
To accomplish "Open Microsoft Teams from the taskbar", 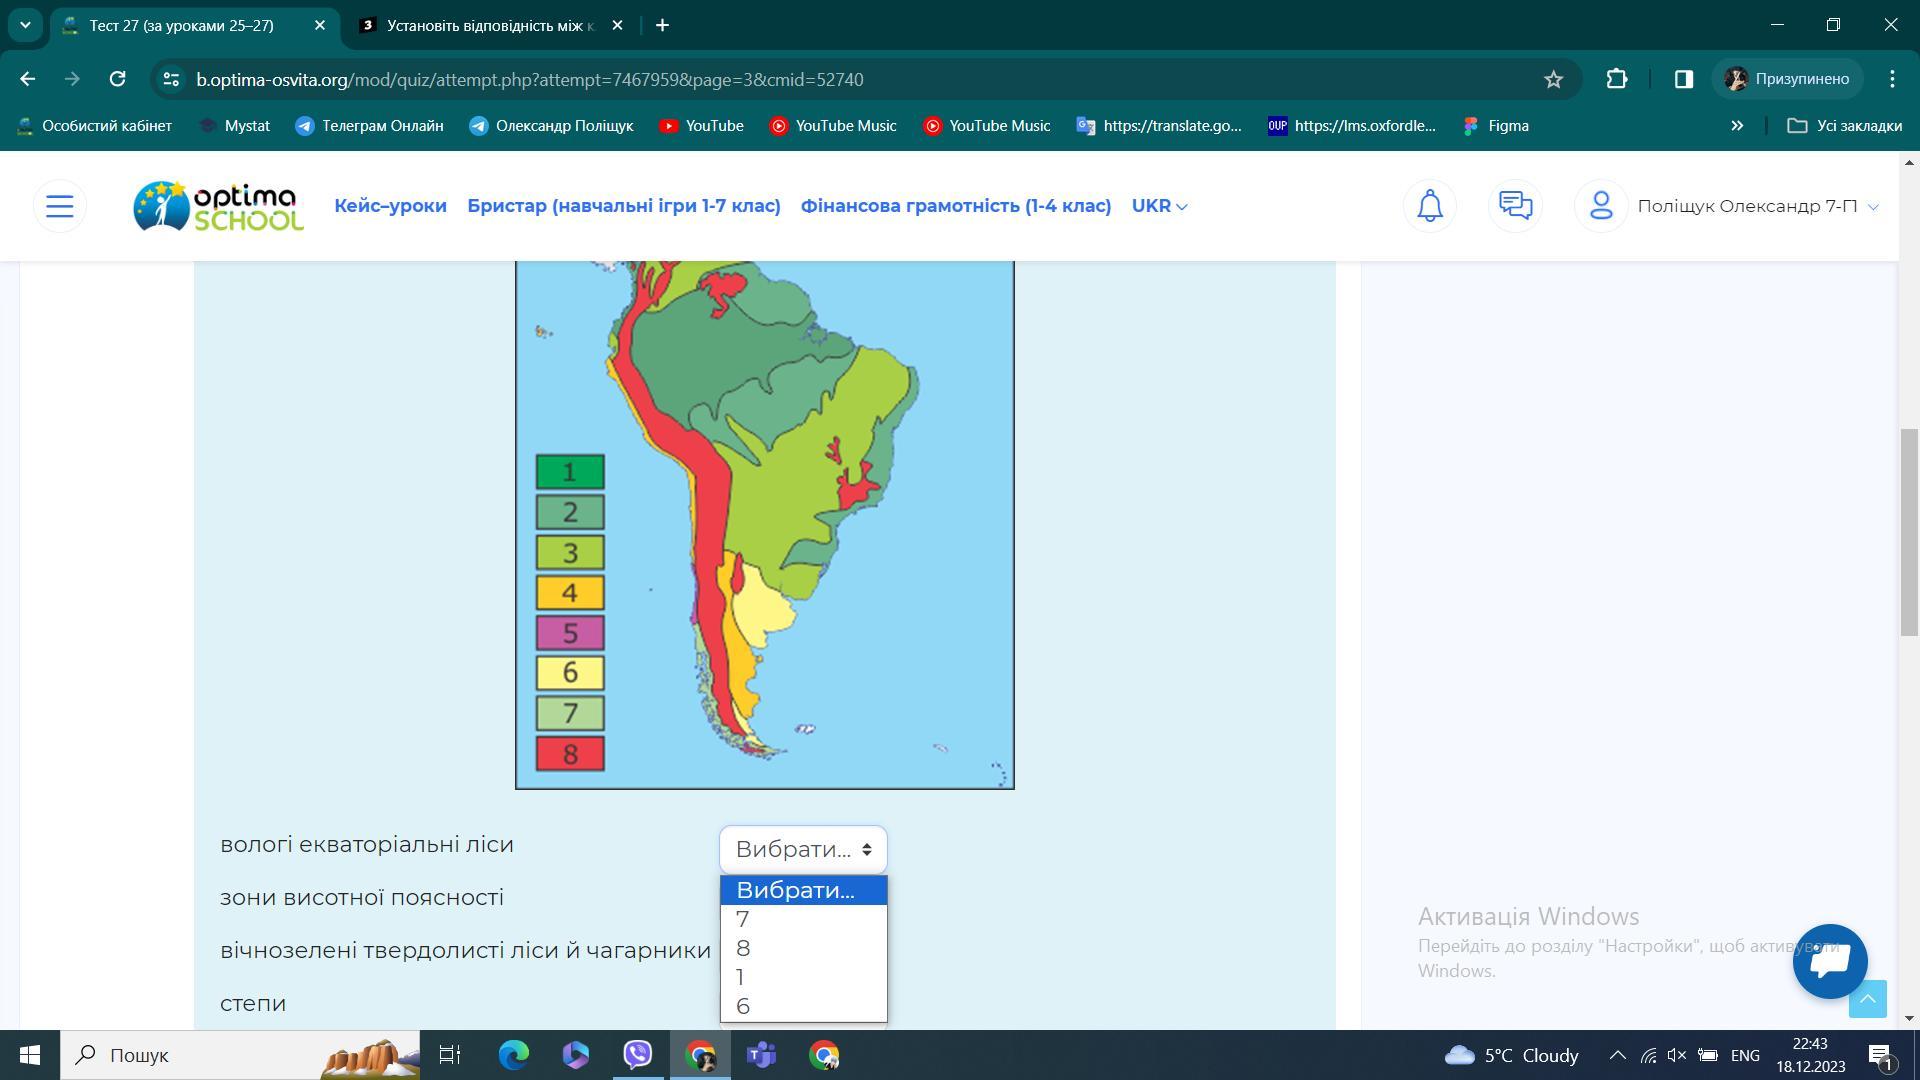I will click(x=761, y=1055).
